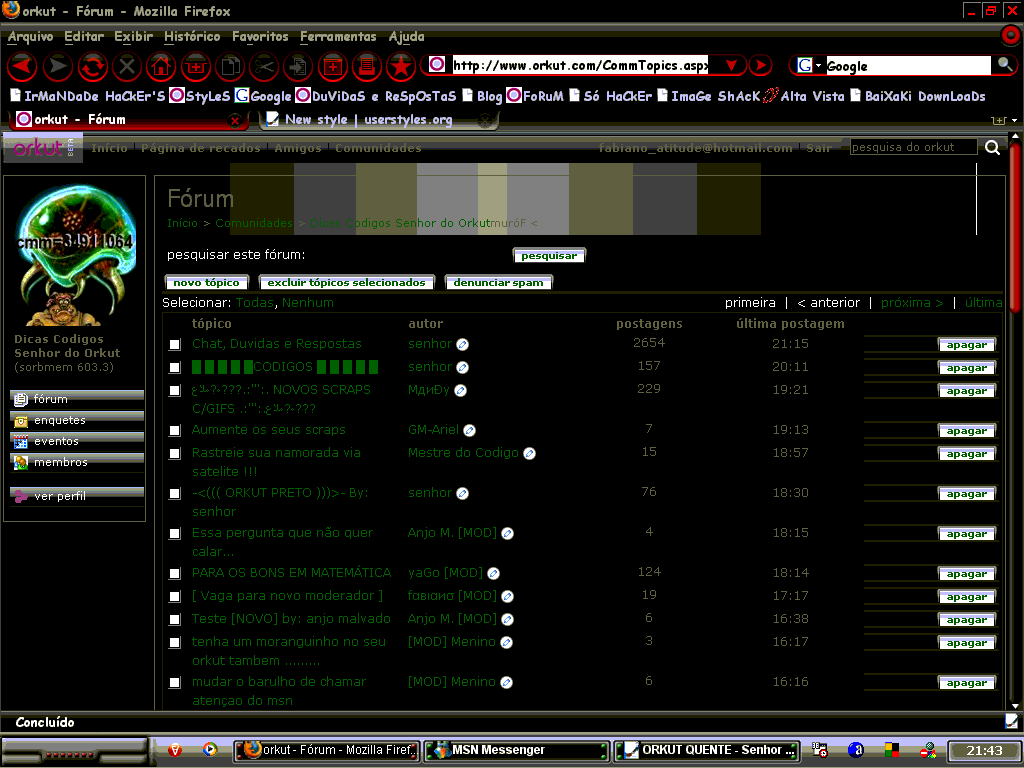Open the membros sidebar item
The image size is (1024, 768).
coord(77,462)
